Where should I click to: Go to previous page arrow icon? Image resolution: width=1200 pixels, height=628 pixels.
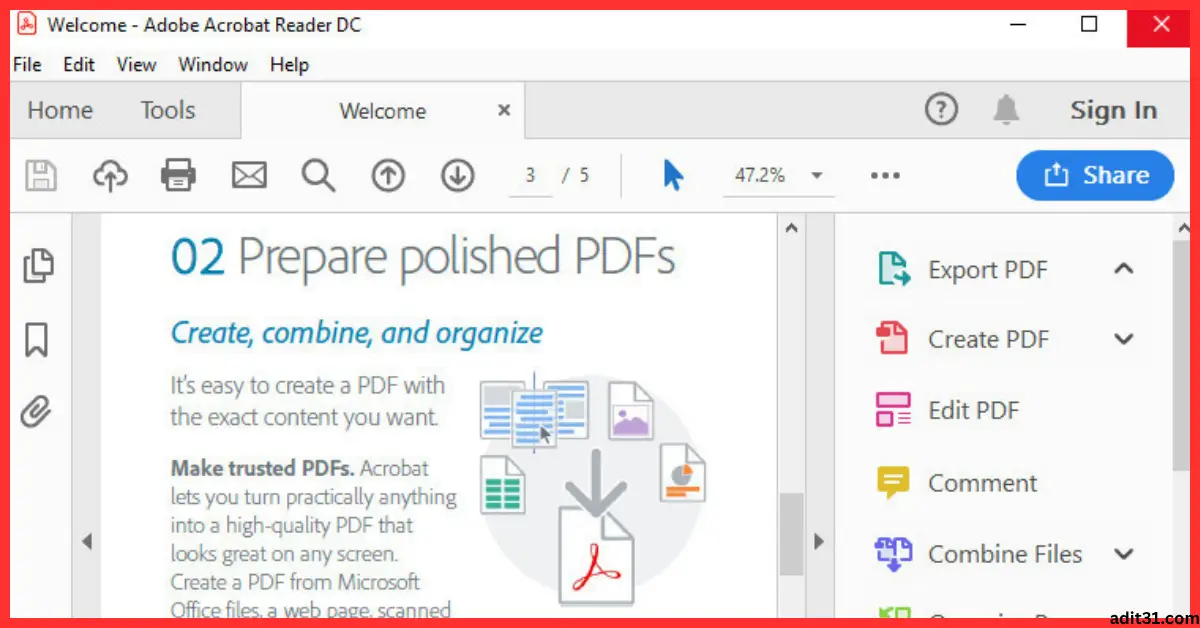[x=388, y=176]
